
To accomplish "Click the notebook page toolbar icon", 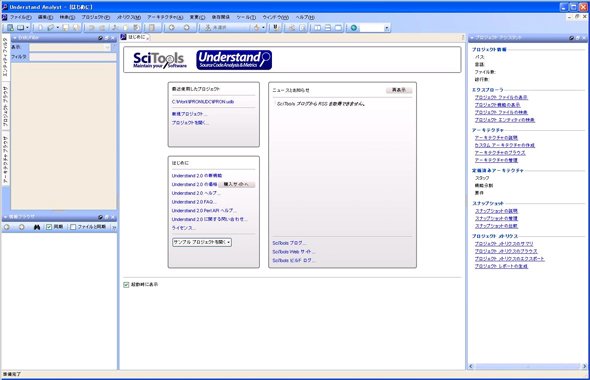I will pos(152,28).
